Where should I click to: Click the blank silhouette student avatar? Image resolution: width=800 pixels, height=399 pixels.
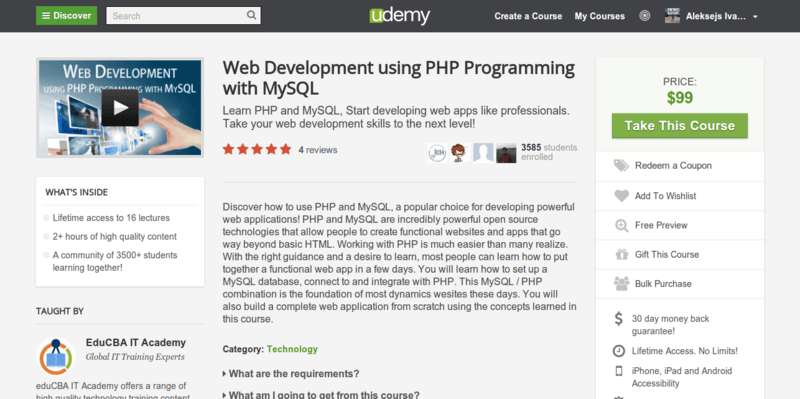click(x=483, y=153)
